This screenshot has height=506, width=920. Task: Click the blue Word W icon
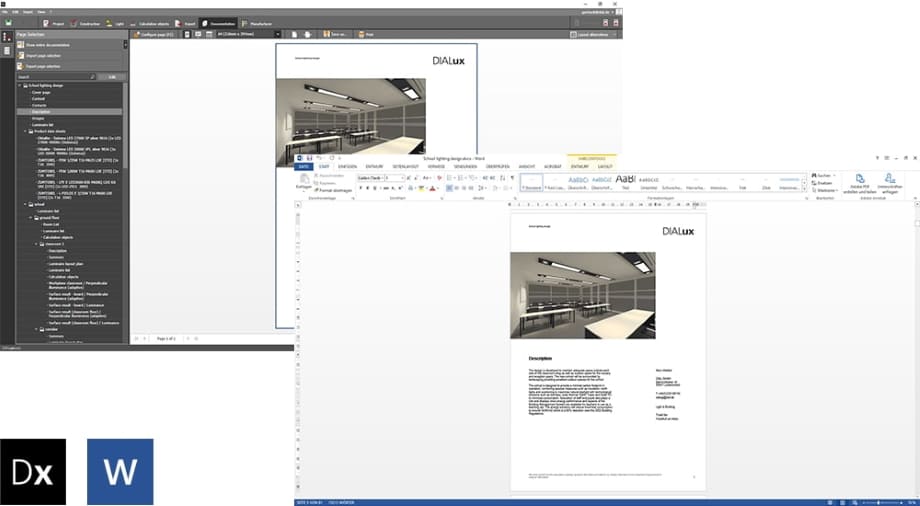[120, 471]
